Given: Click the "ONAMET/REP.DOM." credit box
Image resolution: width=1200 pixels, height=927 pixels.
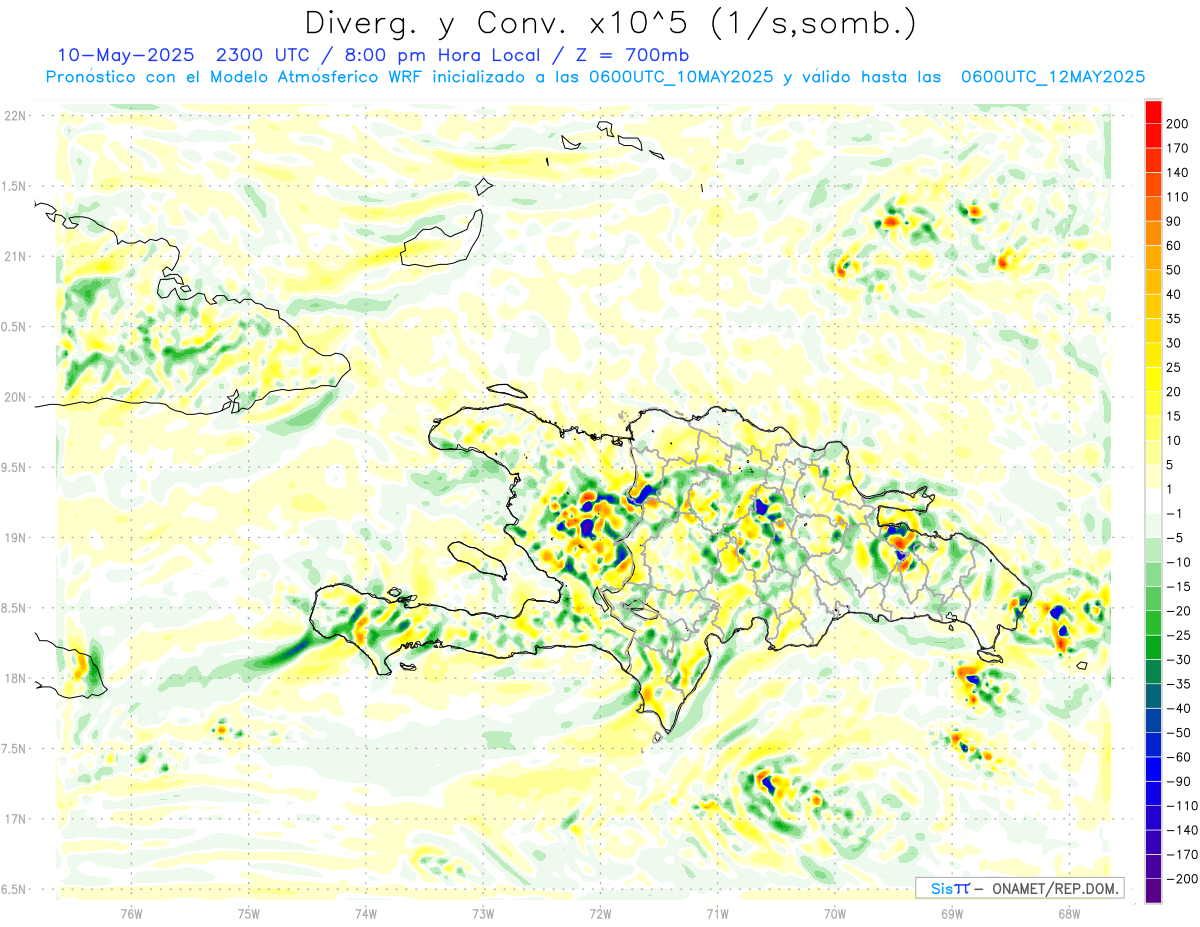Looking at the screenshot, I should click(1019, 888).
